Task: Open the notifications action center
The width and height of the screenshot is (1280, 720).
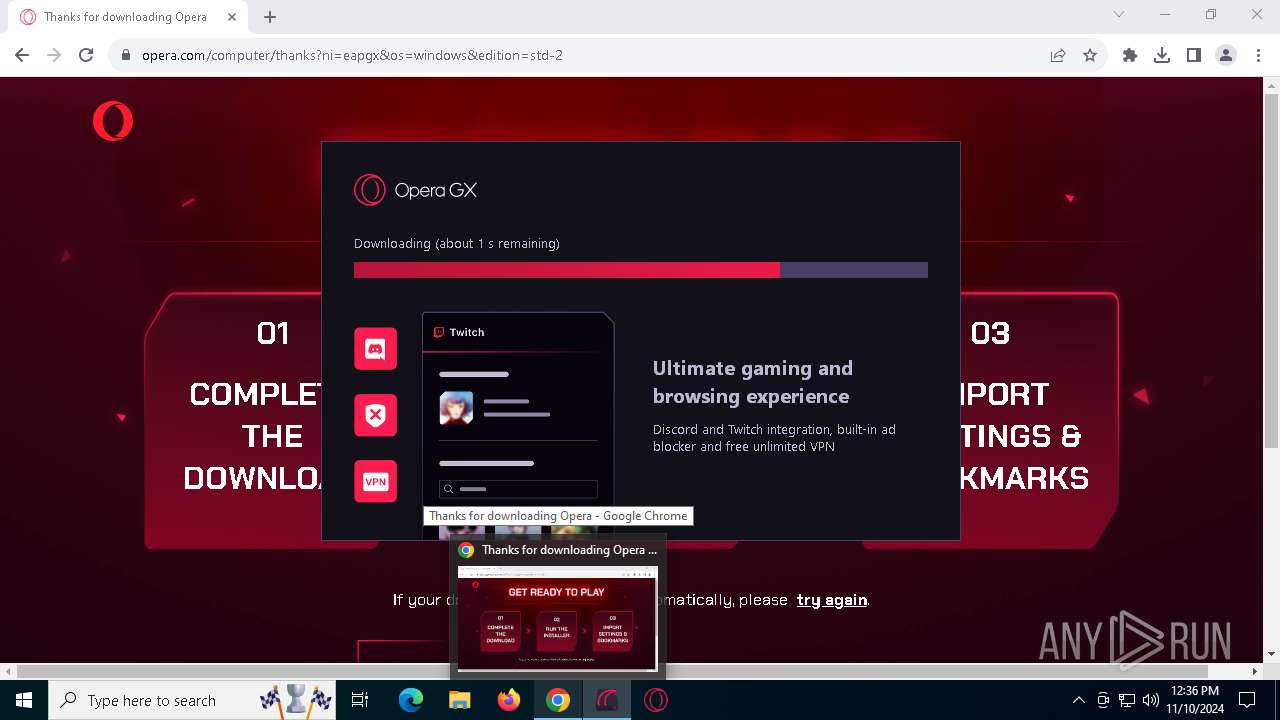Action: (x=1247, y=700)
